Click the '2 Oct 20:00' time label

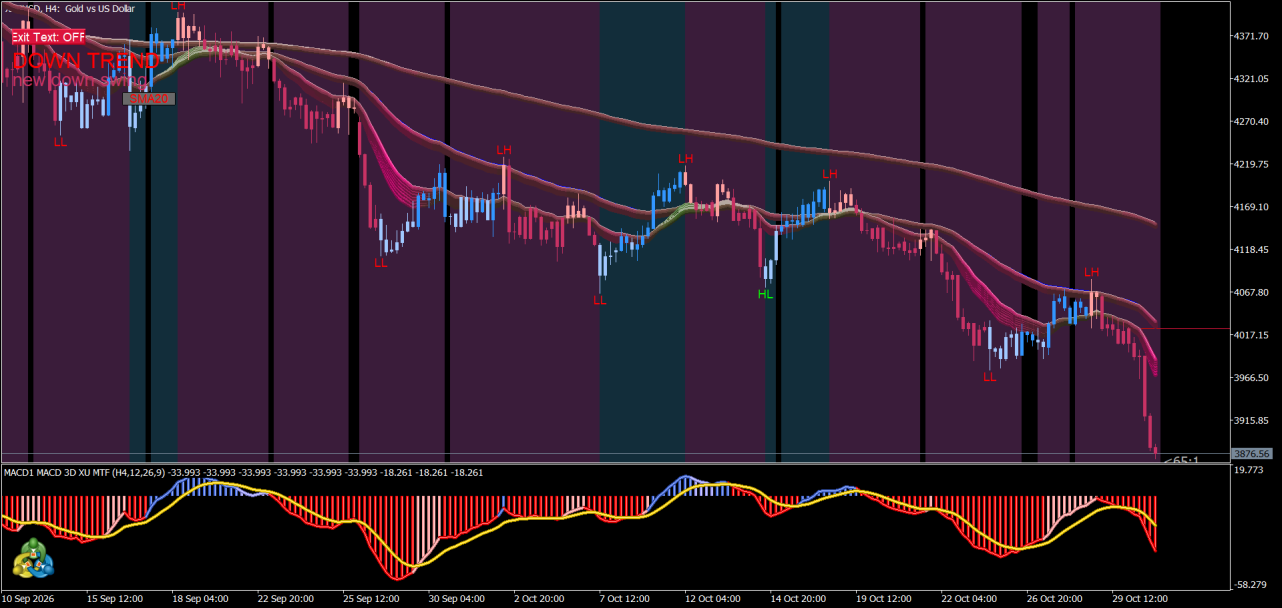click(x=541, y=599)
